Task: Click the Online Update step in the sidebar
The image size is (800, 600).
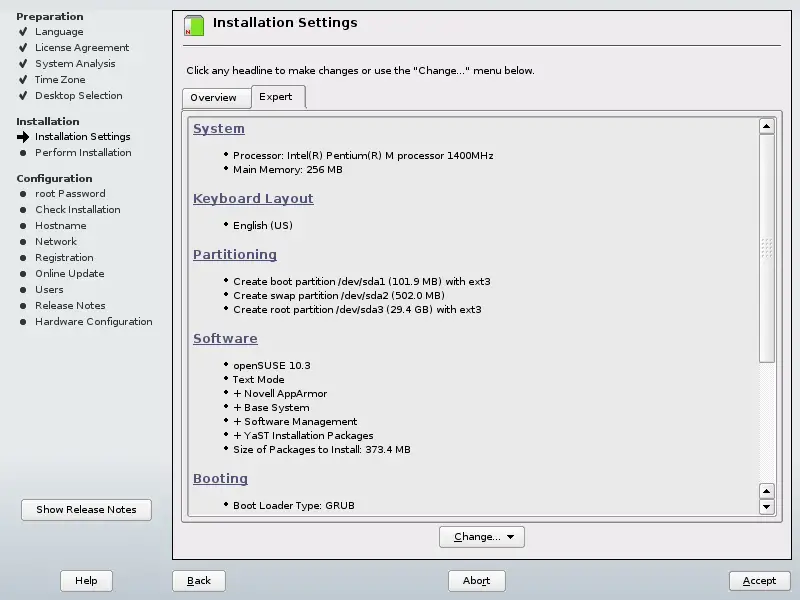Action: tap(69, 273)
